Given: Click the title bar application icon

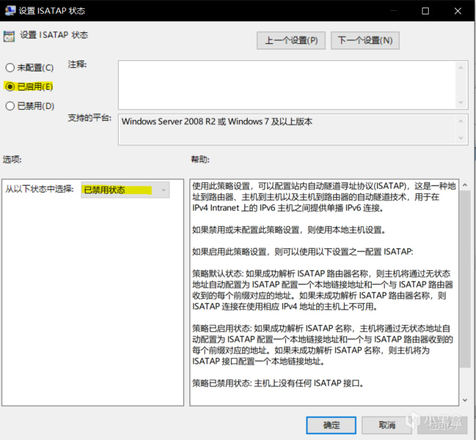Looking at the screenshot, I should pos(10,11).
